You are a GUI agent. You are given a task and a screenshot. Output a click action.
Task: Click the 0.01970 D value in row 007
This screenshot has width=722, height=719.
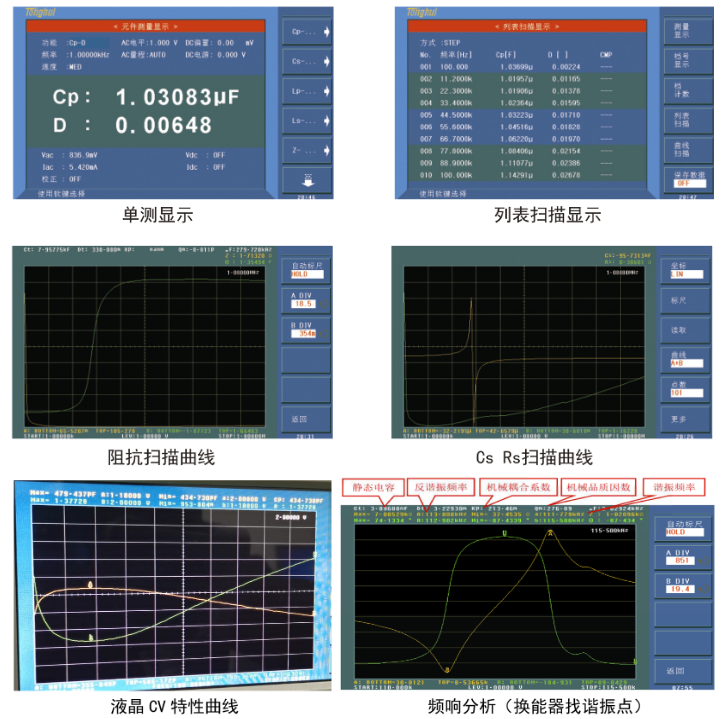point(566,139)
